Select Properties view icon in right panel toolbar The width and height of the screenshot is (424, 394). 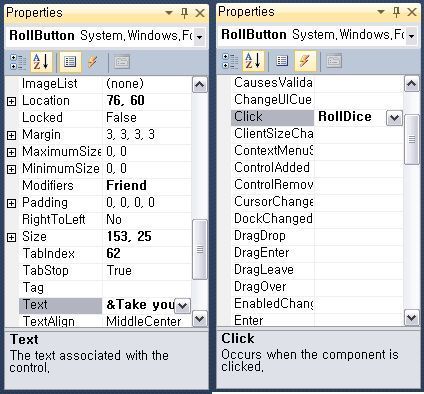click(282, 61)
